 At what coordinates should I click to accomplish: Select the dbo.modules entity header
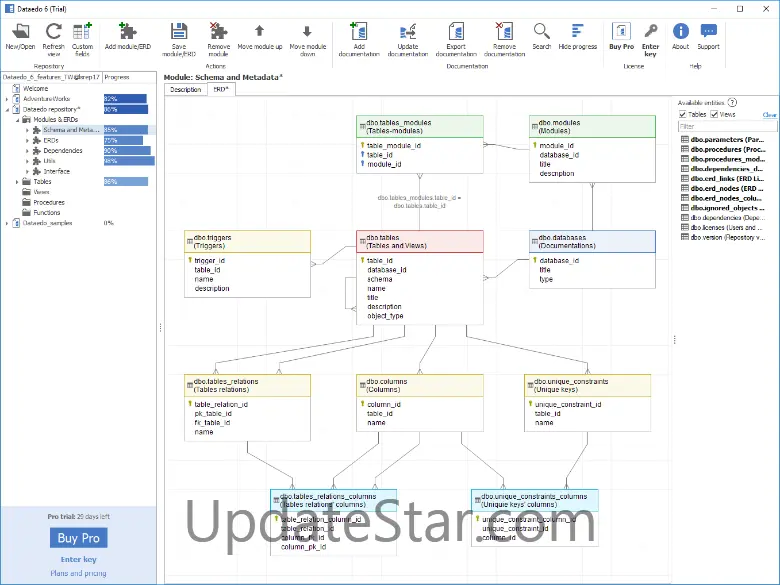(x=592, y=127)
